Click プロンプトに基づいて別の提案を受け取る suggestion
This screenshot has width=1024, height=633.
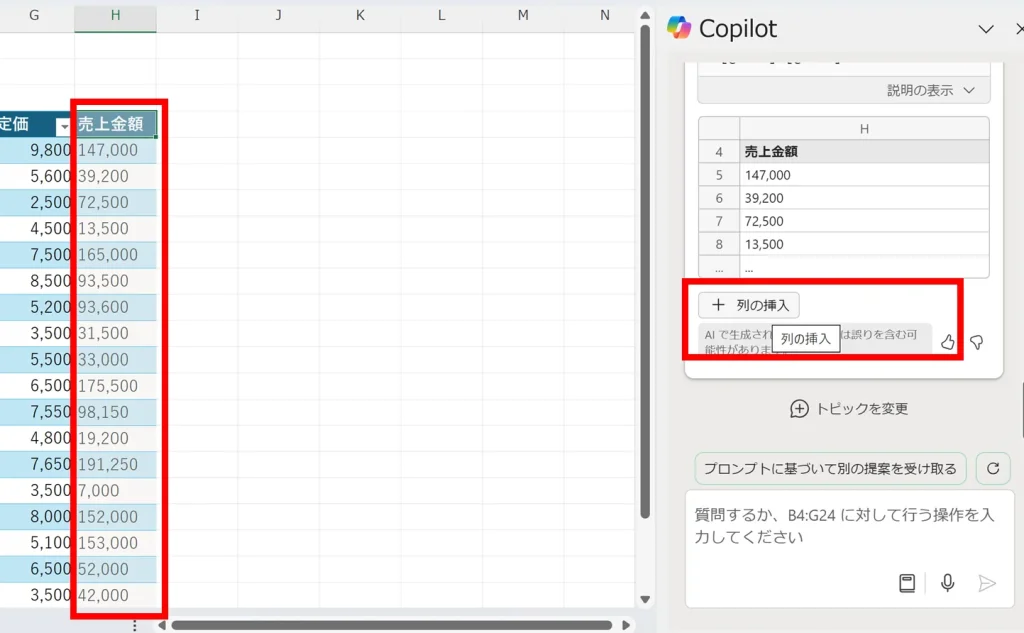(x=830, y=468)
